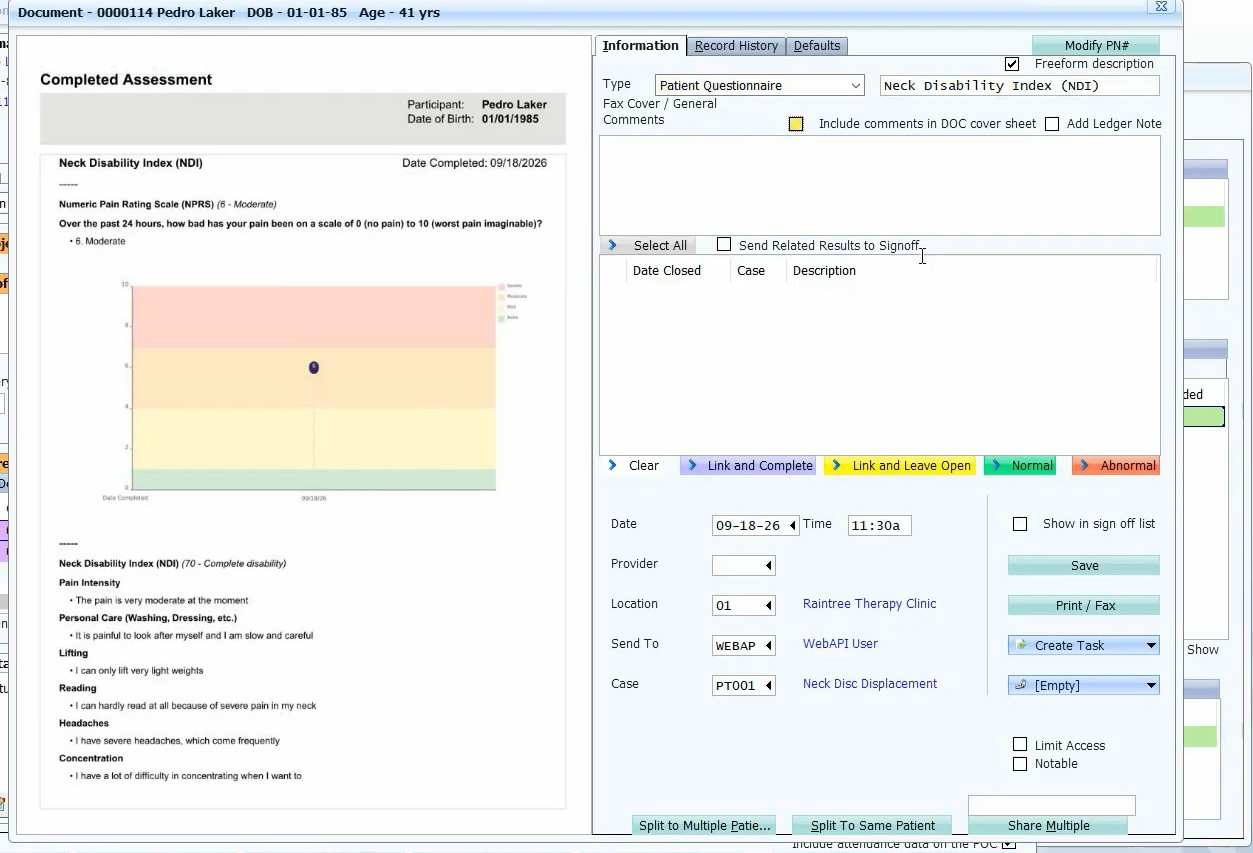Image resolution: width=1253 pixels, height=853 pixels.
Task: Click the Clear arrow icon
Action: click(x=614, y=465)
